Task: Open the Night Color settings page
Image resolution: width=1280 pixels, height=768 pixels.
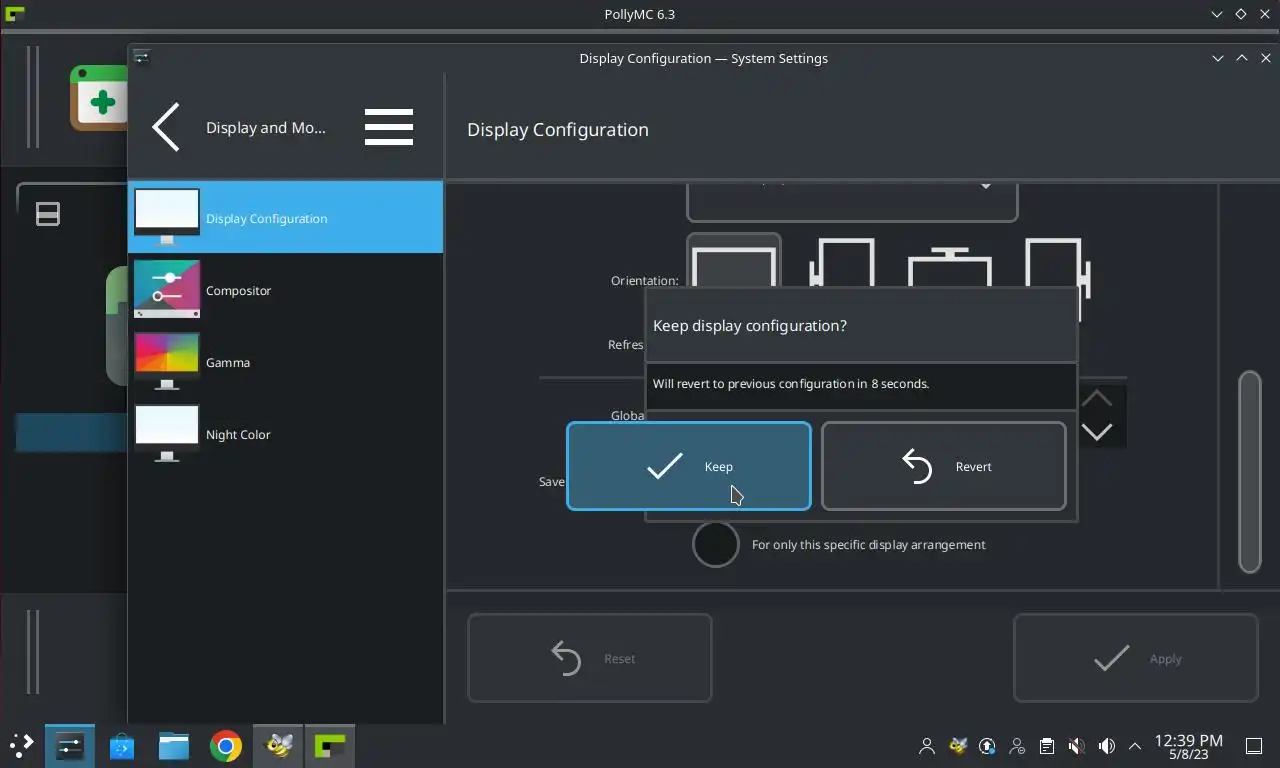Action: 286,434
